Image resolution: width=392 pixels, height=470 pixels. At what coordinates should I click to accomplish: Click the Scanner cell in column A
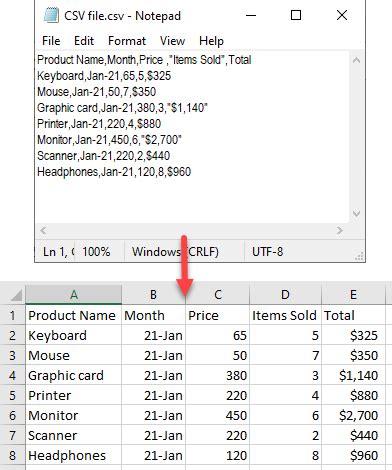click(x=74, y=435)
